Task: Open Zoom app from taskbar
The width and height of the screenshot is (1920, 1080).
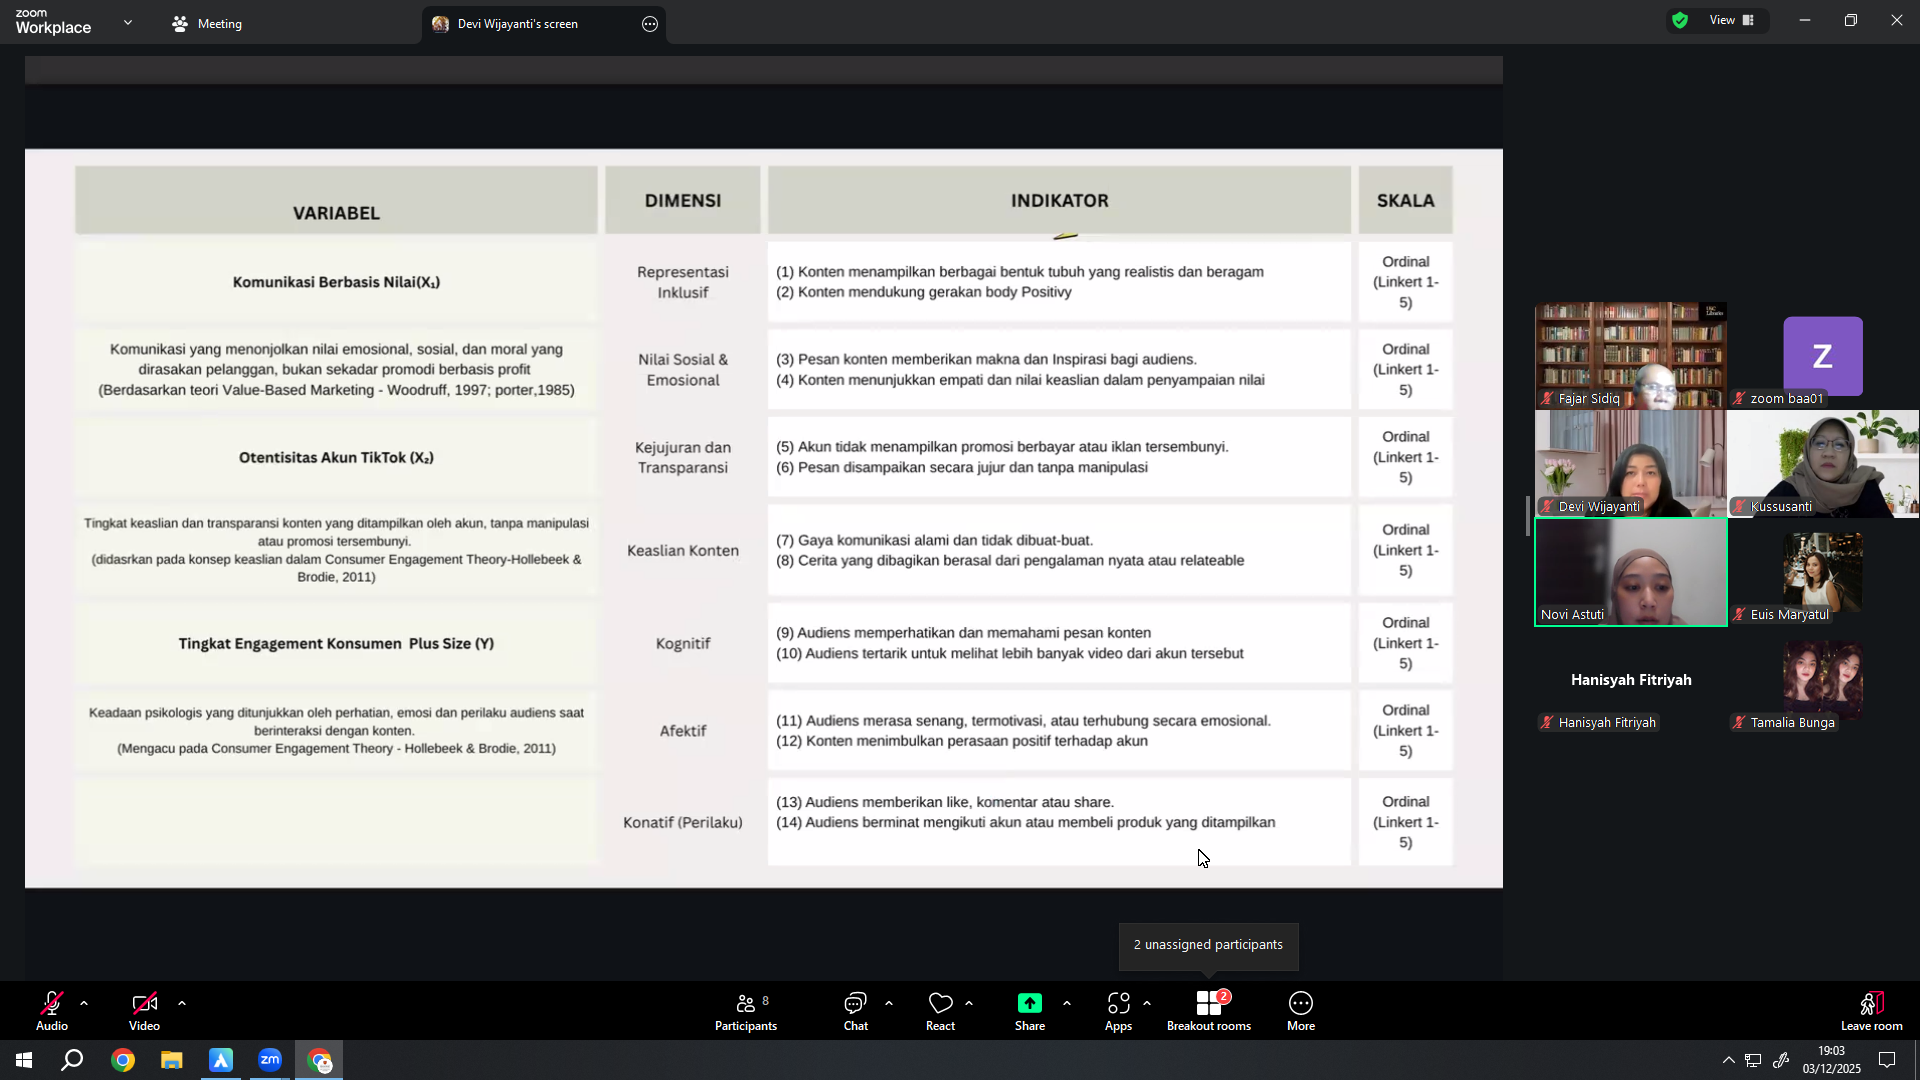Action: pos(270,1060)
